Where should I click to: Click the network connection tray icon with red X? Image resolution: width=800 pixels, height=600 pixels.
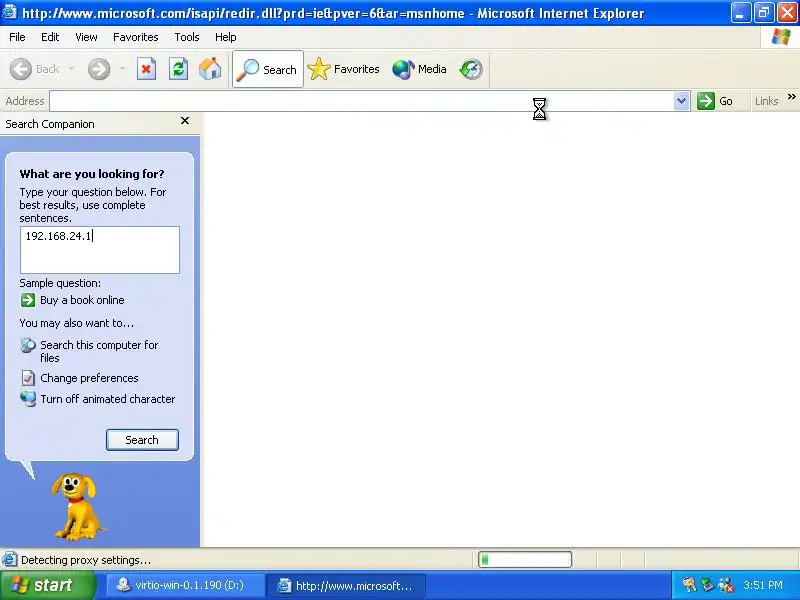(726, 585)
